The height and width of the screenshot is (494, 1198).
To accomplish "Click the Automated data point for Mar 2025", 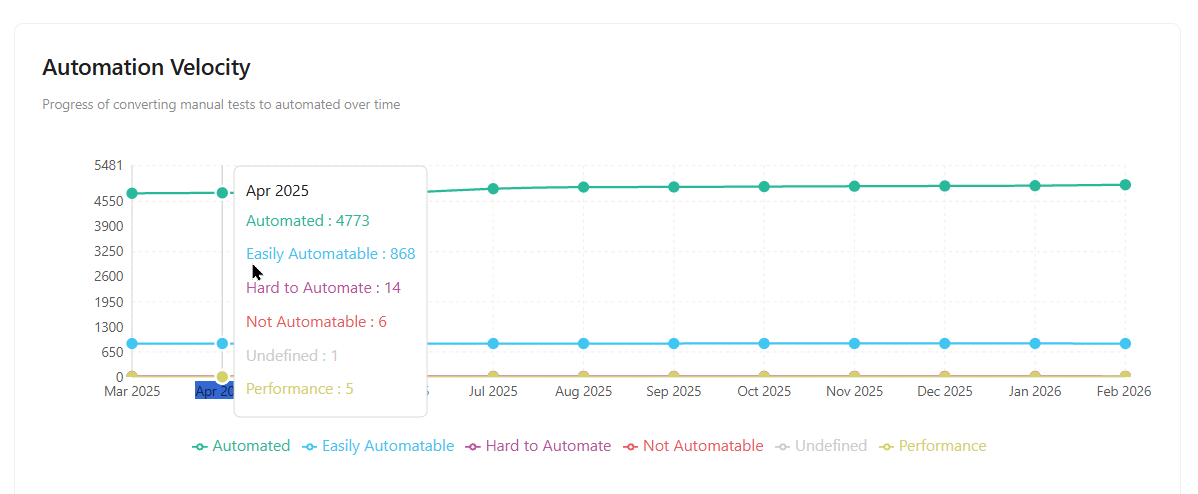I will point(132,193).
